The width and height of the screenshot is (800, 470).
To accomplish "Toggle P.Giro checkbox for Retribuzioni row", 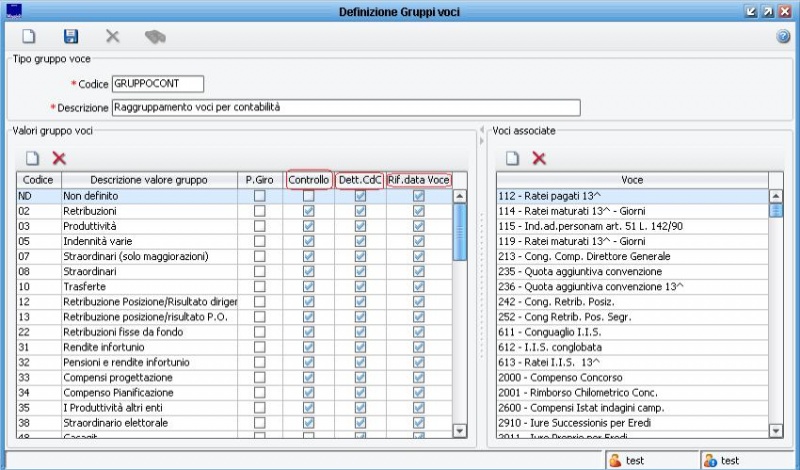I will [259, 212].
